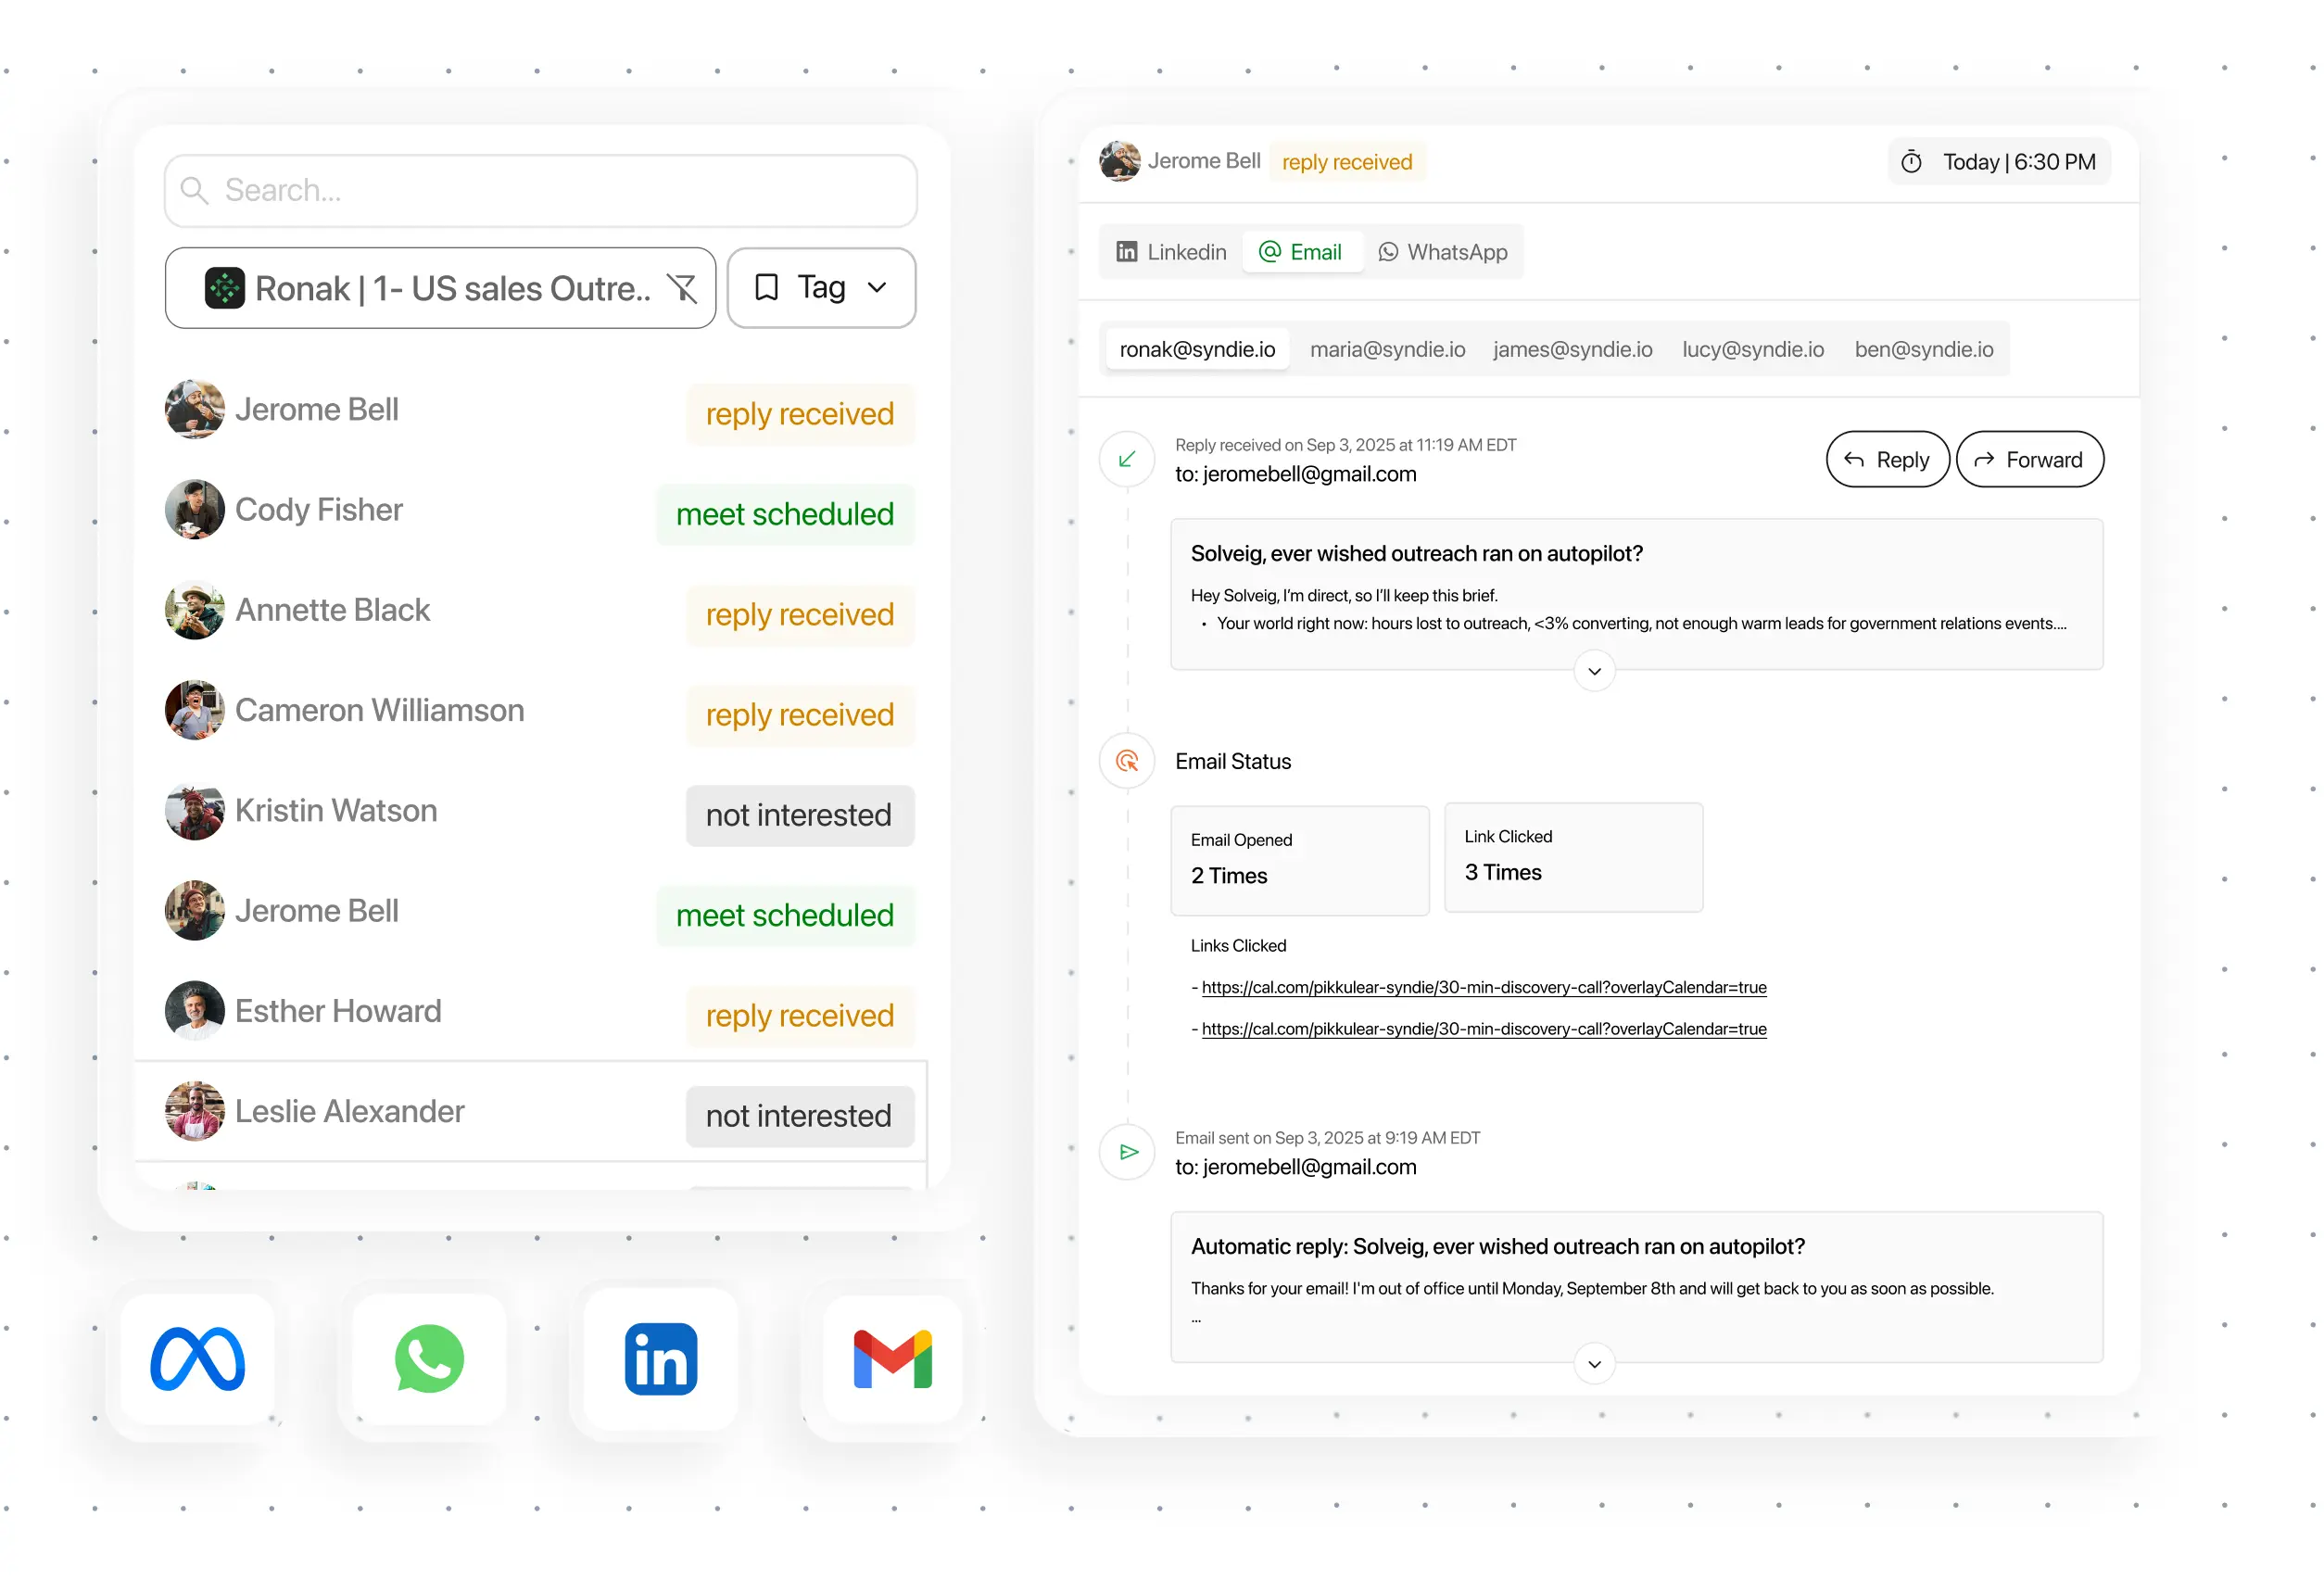The width and height of the screenshot is (2324, 1579).
Task: Select Cody Fisher in the lead list
Action: coord(319,510)
